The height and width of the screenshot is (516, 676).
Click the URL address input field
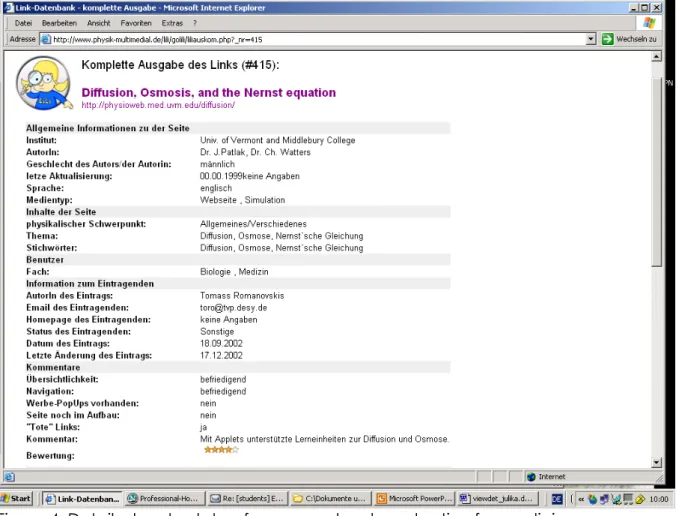[x=319, y=40]
